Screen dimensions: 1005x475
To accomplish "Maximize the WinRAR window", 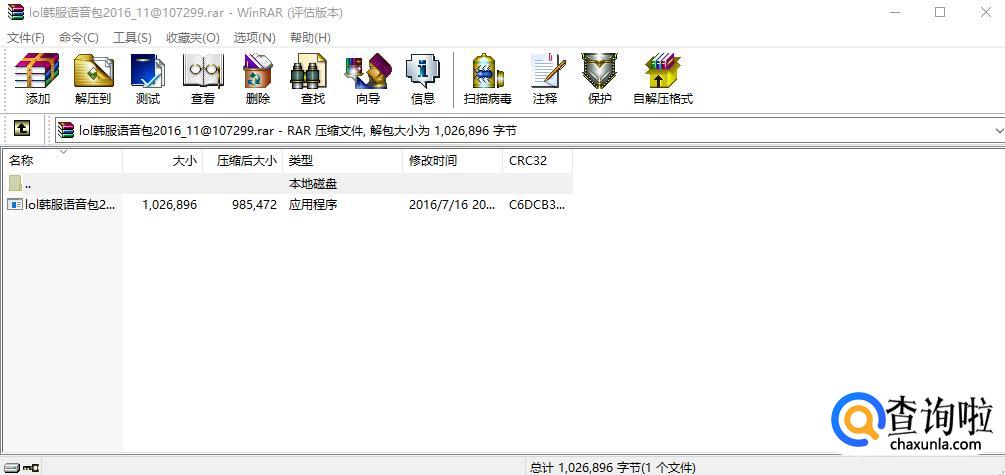I will point(940,12).
